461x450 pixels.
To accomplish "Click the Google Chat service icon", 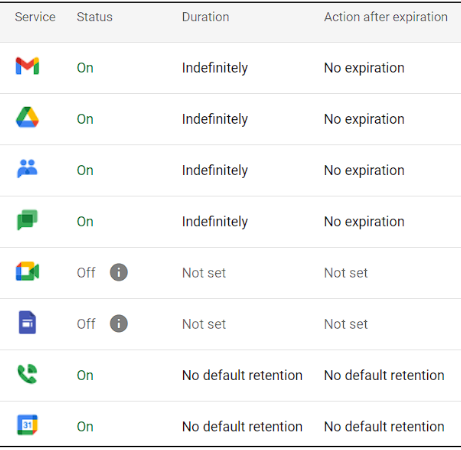I will point(27,220).
